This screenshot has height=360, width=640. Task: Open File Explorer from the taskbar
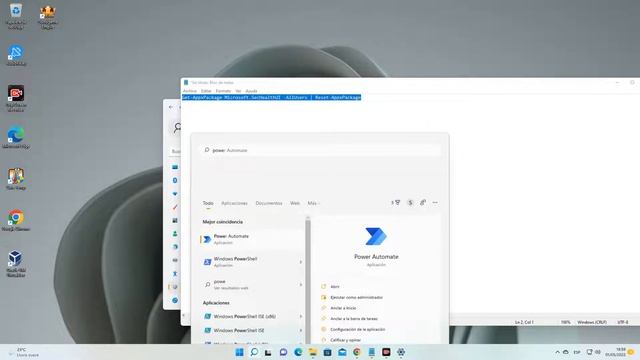[x=313, y=352]
